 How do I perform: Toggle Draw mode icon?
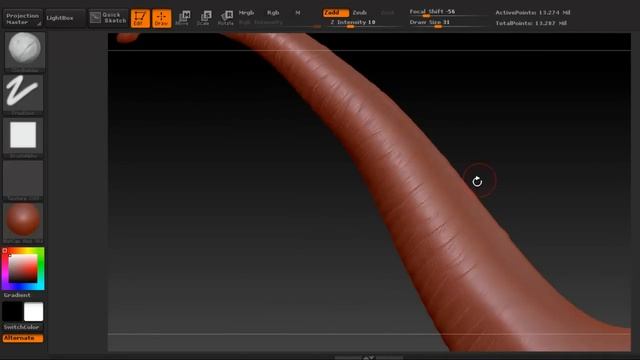click(x=162, y=18)
